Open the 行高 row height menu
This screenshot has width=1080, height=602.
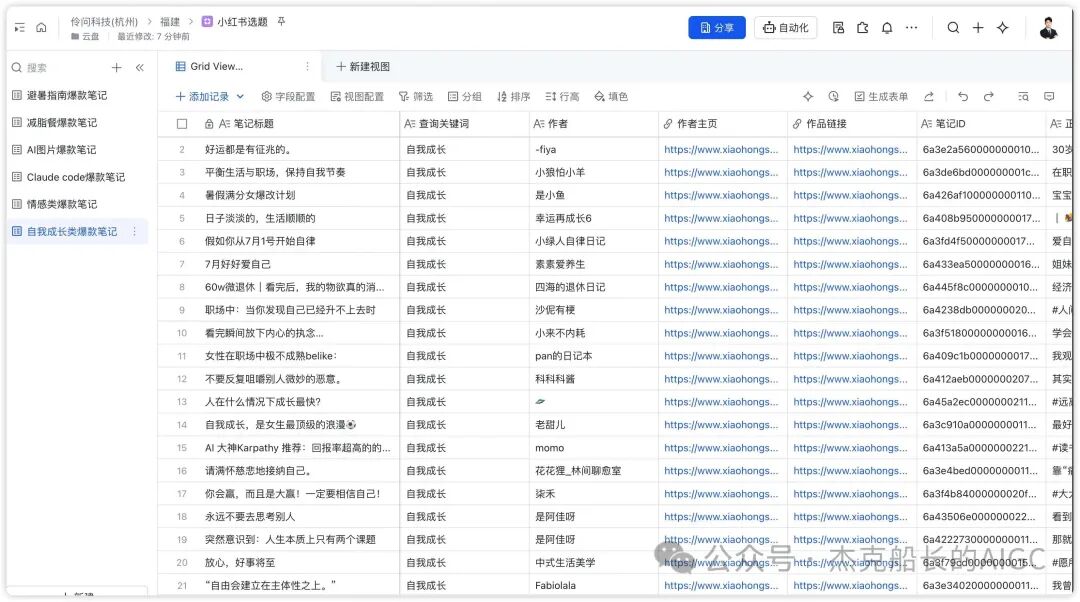coord(562,96)
